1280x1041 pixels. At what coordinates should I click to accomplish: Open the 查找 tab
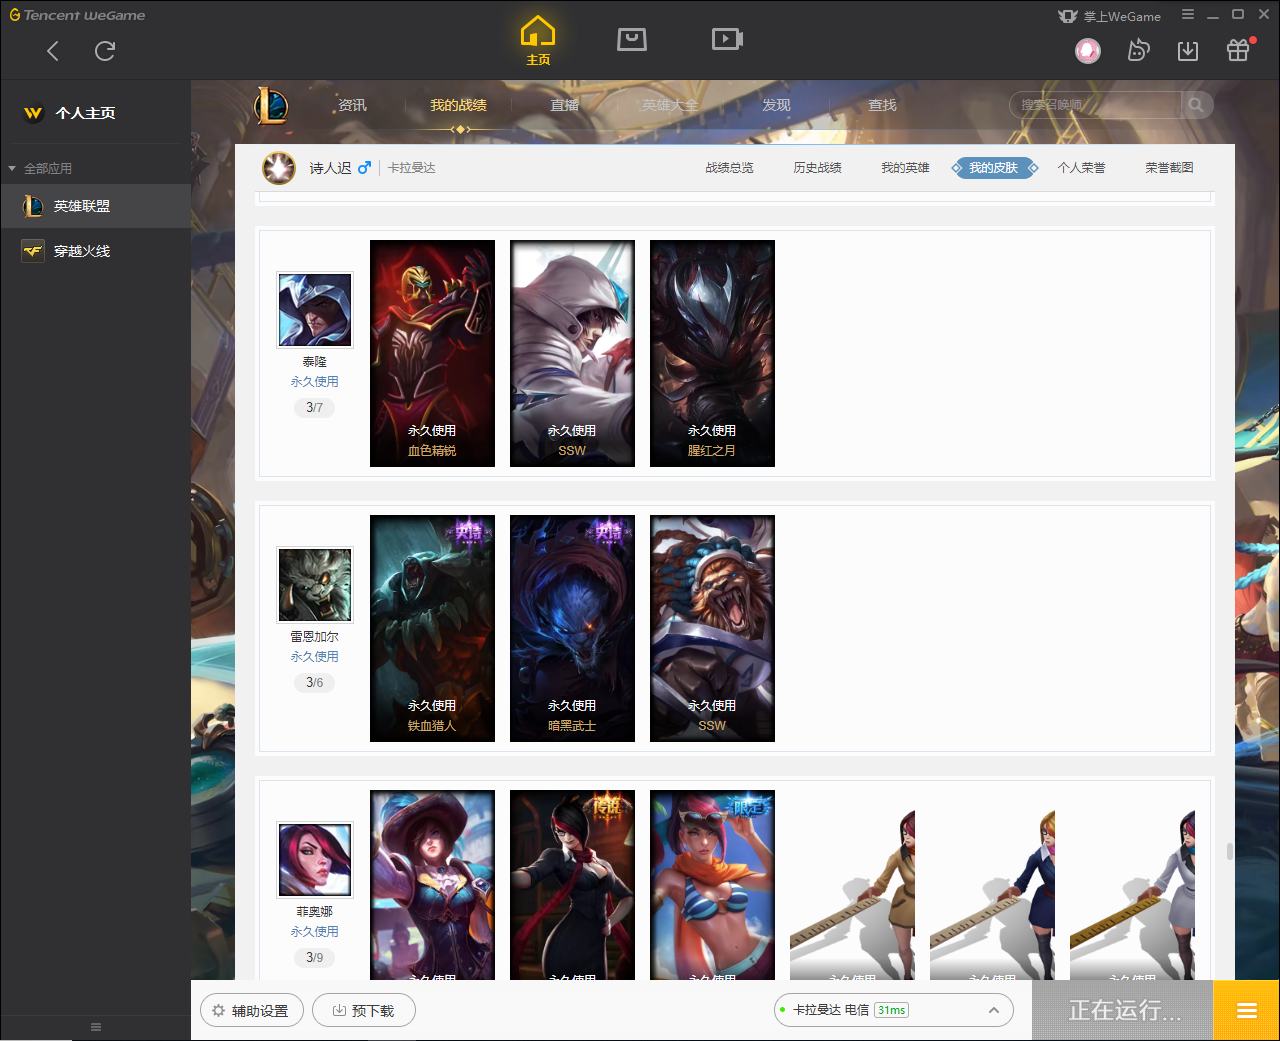coord(882,105)
